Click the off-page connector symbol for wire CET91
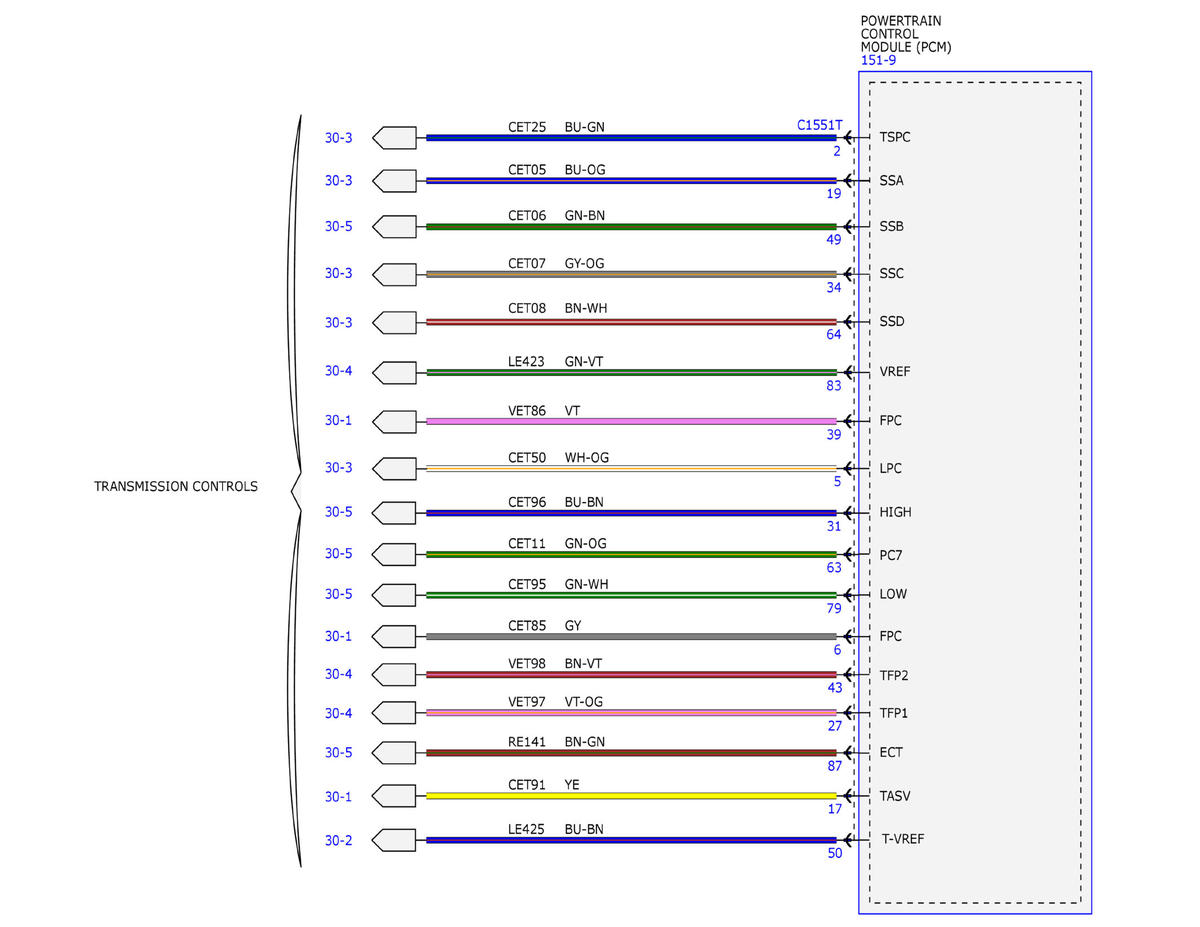Viewport: 1200px width, 927px height. click(x=394, y=796)
